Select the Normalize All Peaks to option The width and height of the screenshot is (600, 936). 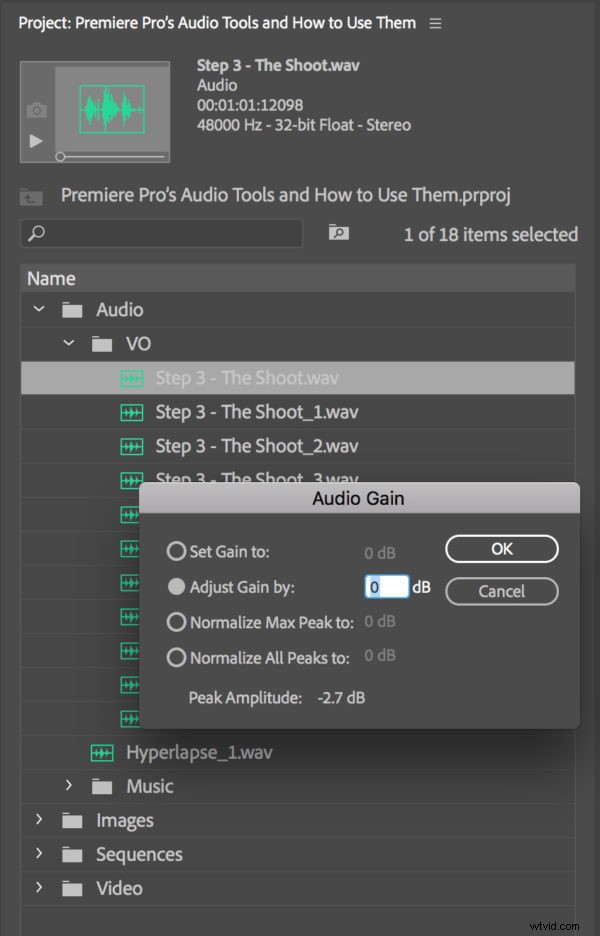click(176, 657)
